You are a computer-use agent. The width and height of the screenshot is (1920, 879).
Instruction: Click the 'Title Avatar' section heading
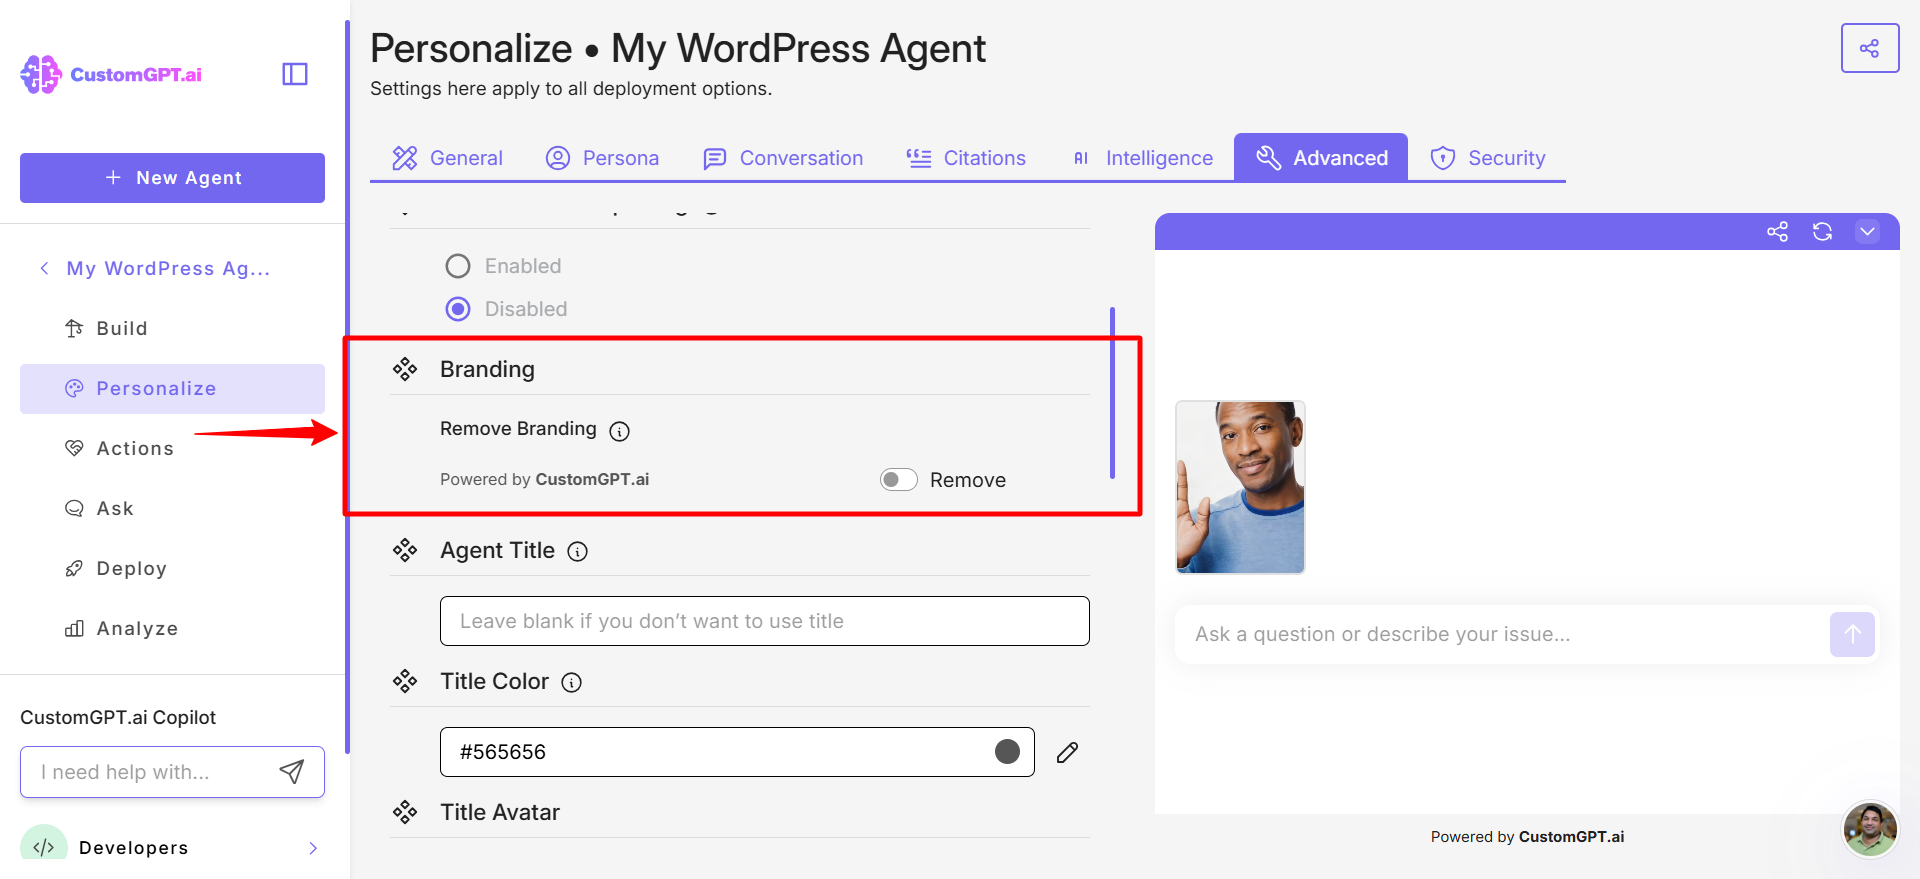coord(500,812)
